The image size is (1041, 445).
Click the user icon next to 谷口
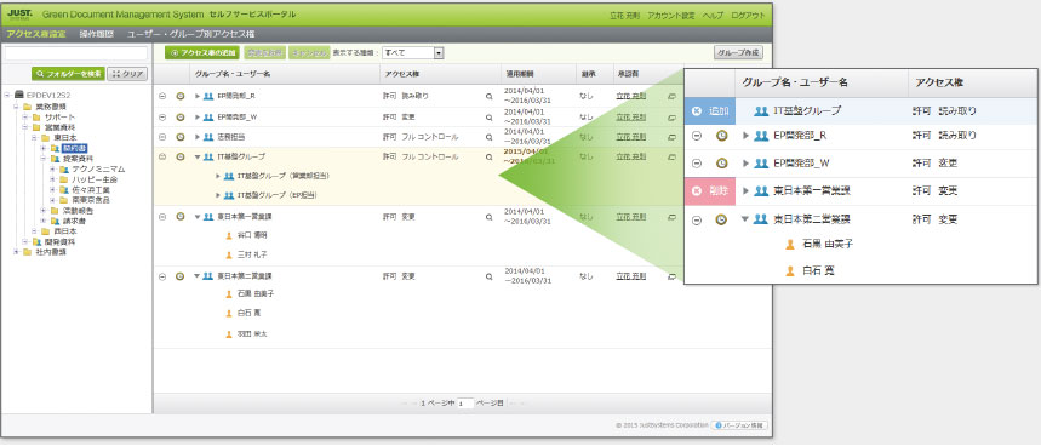[228, 235]
